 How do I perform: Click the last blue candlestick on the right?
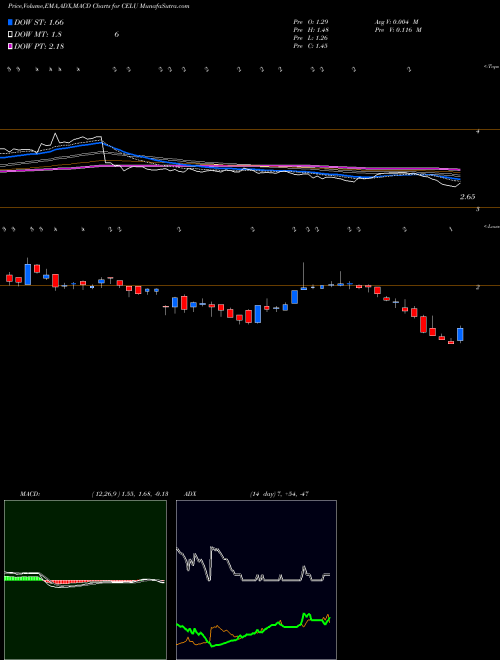[x=460, y=334]
